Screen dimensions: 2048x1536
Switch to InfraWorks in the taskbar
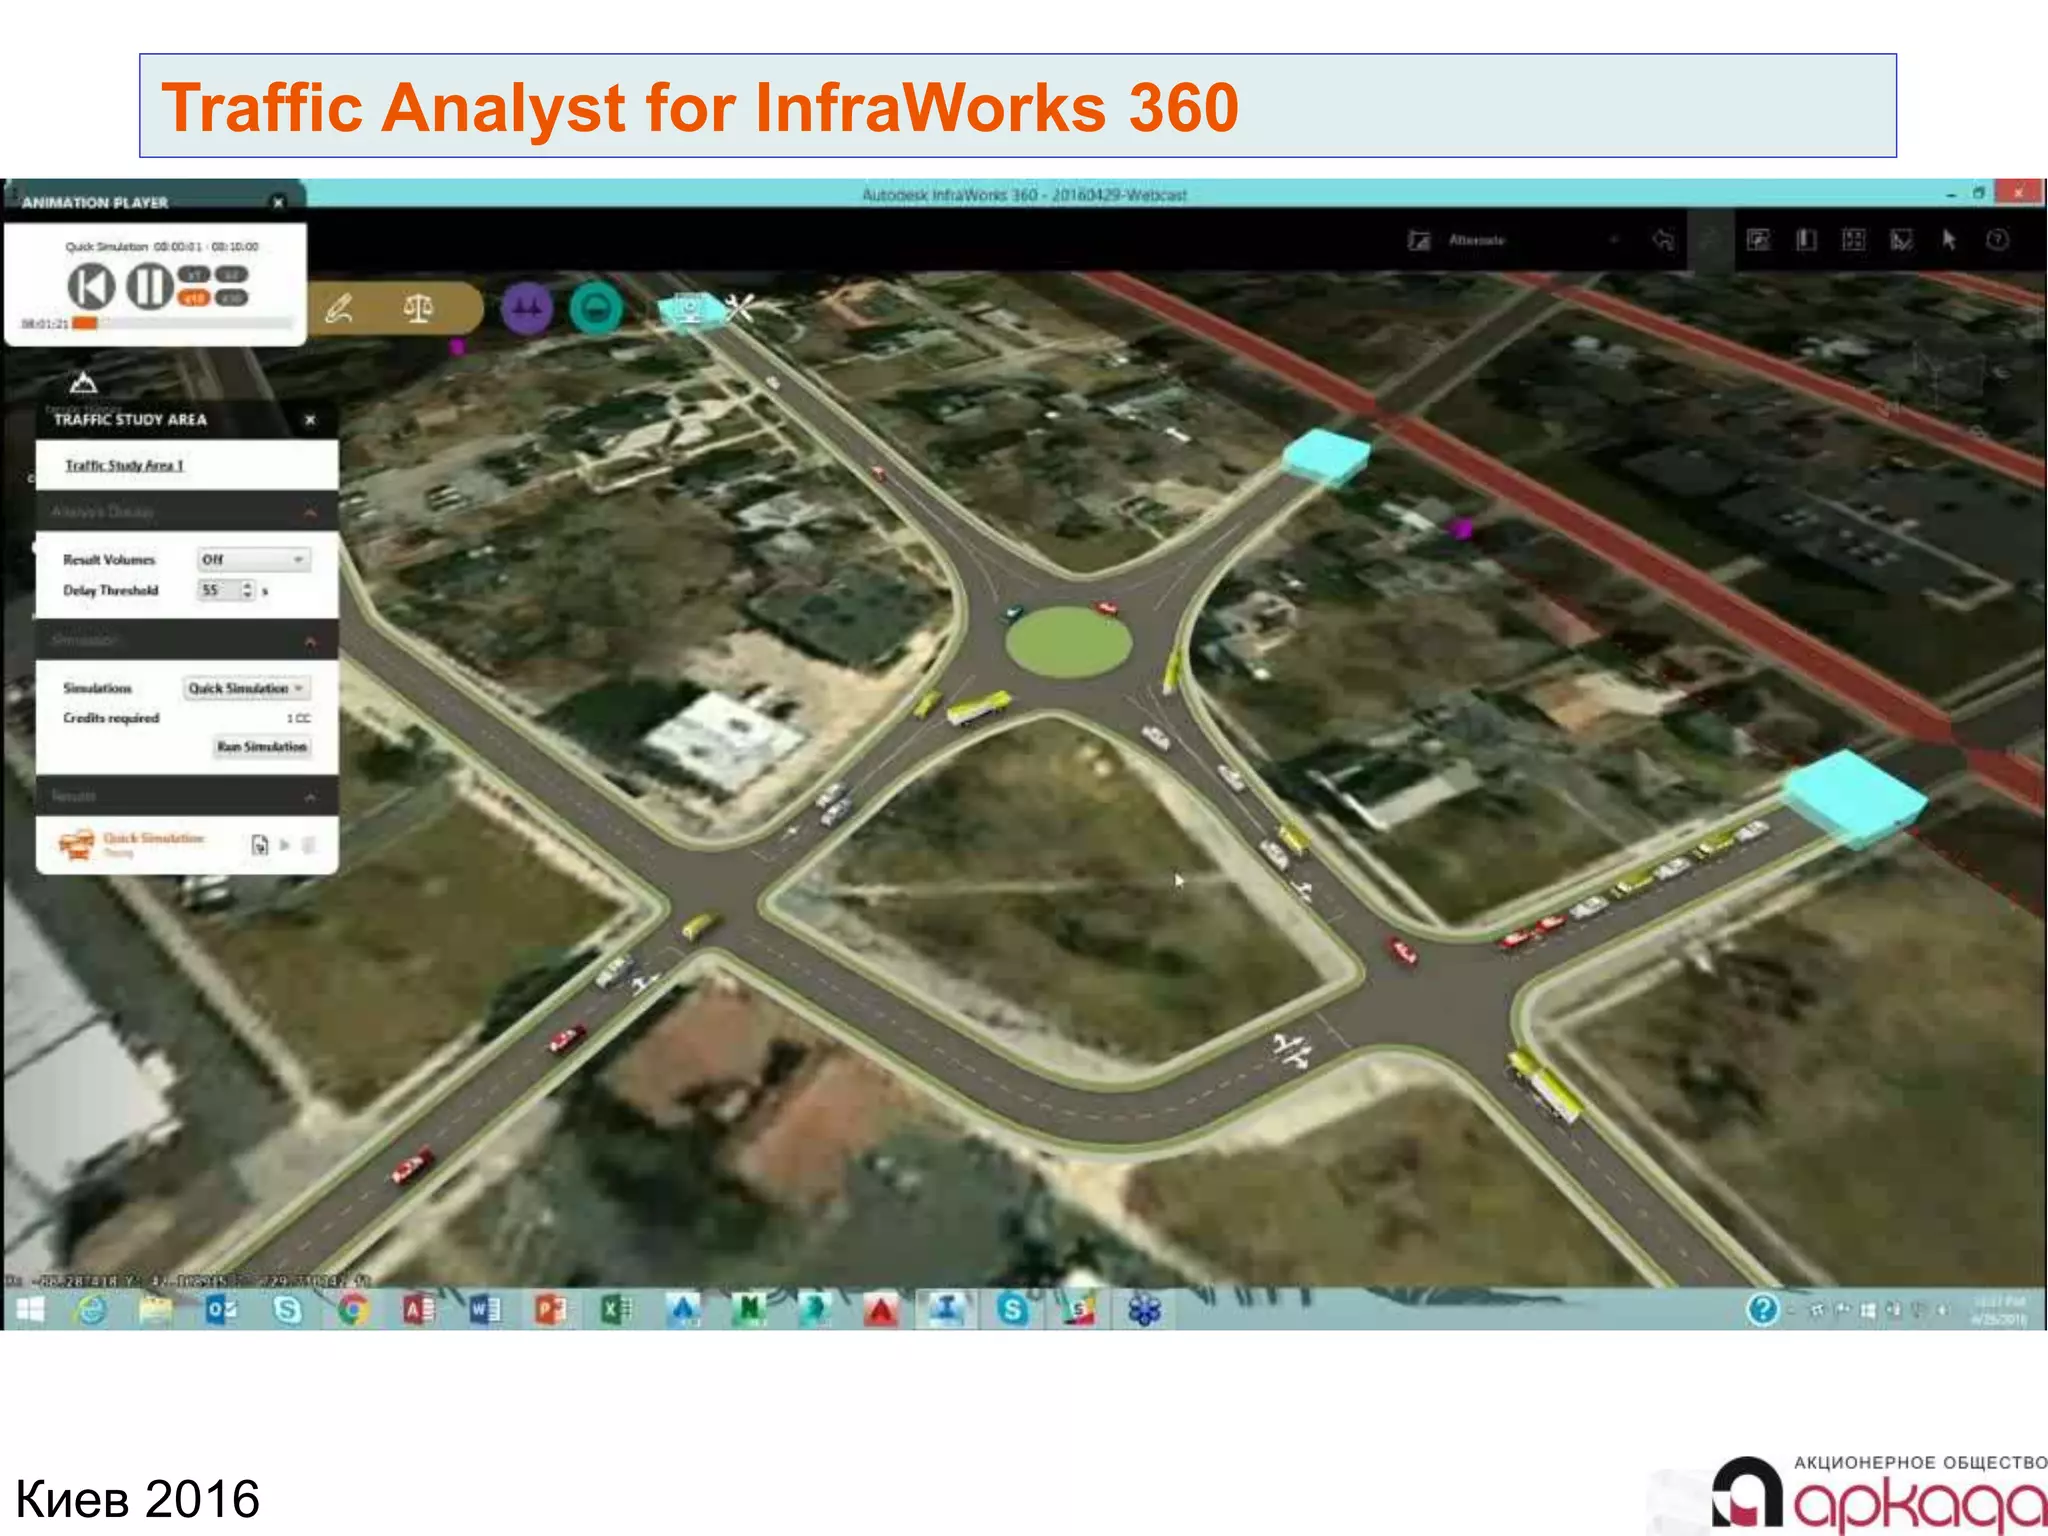(946, 1309)
